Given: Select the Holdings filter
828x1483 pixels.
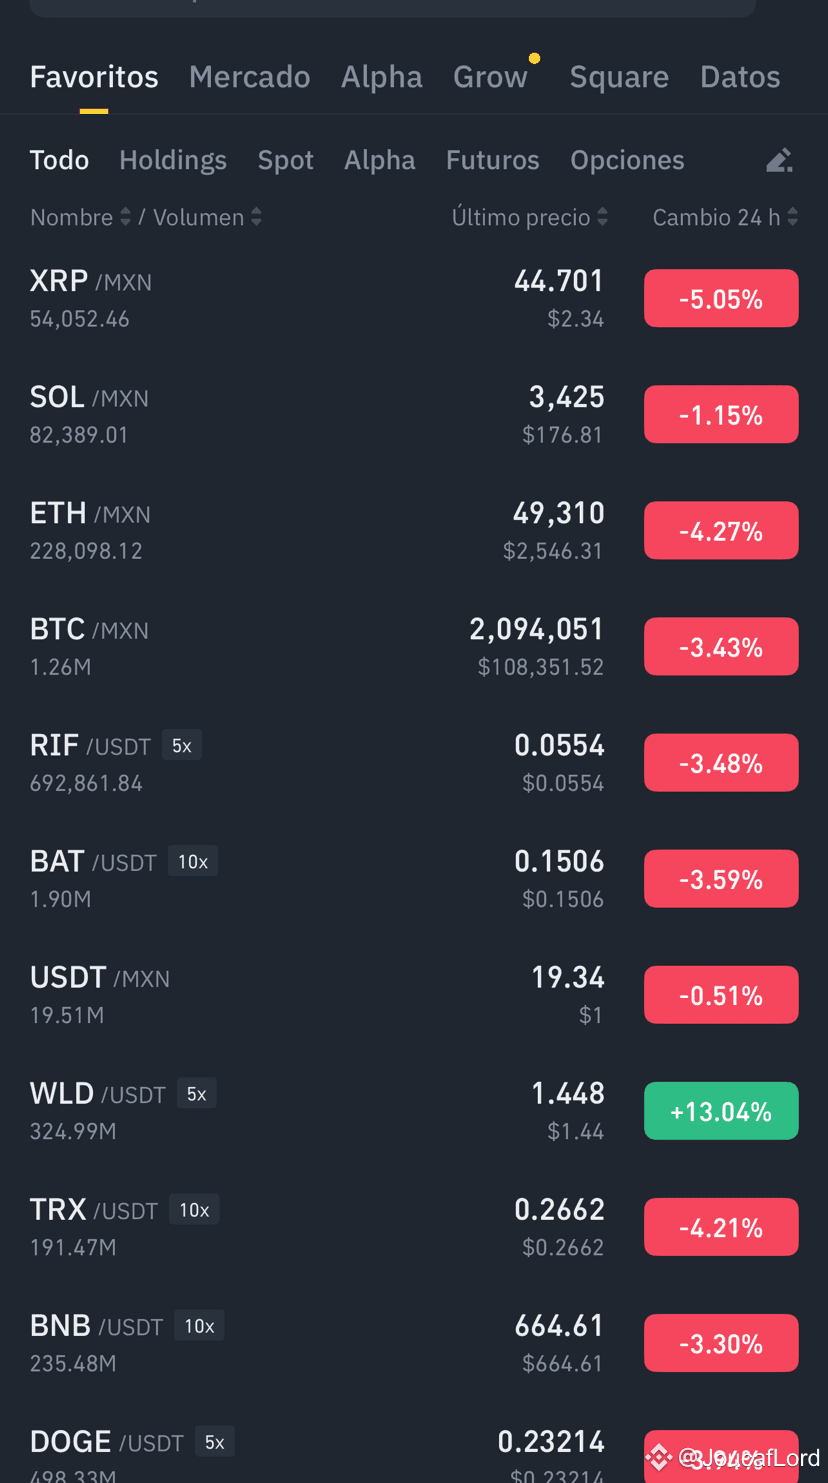Looking at the screenshot, I should tap(173, 160).
